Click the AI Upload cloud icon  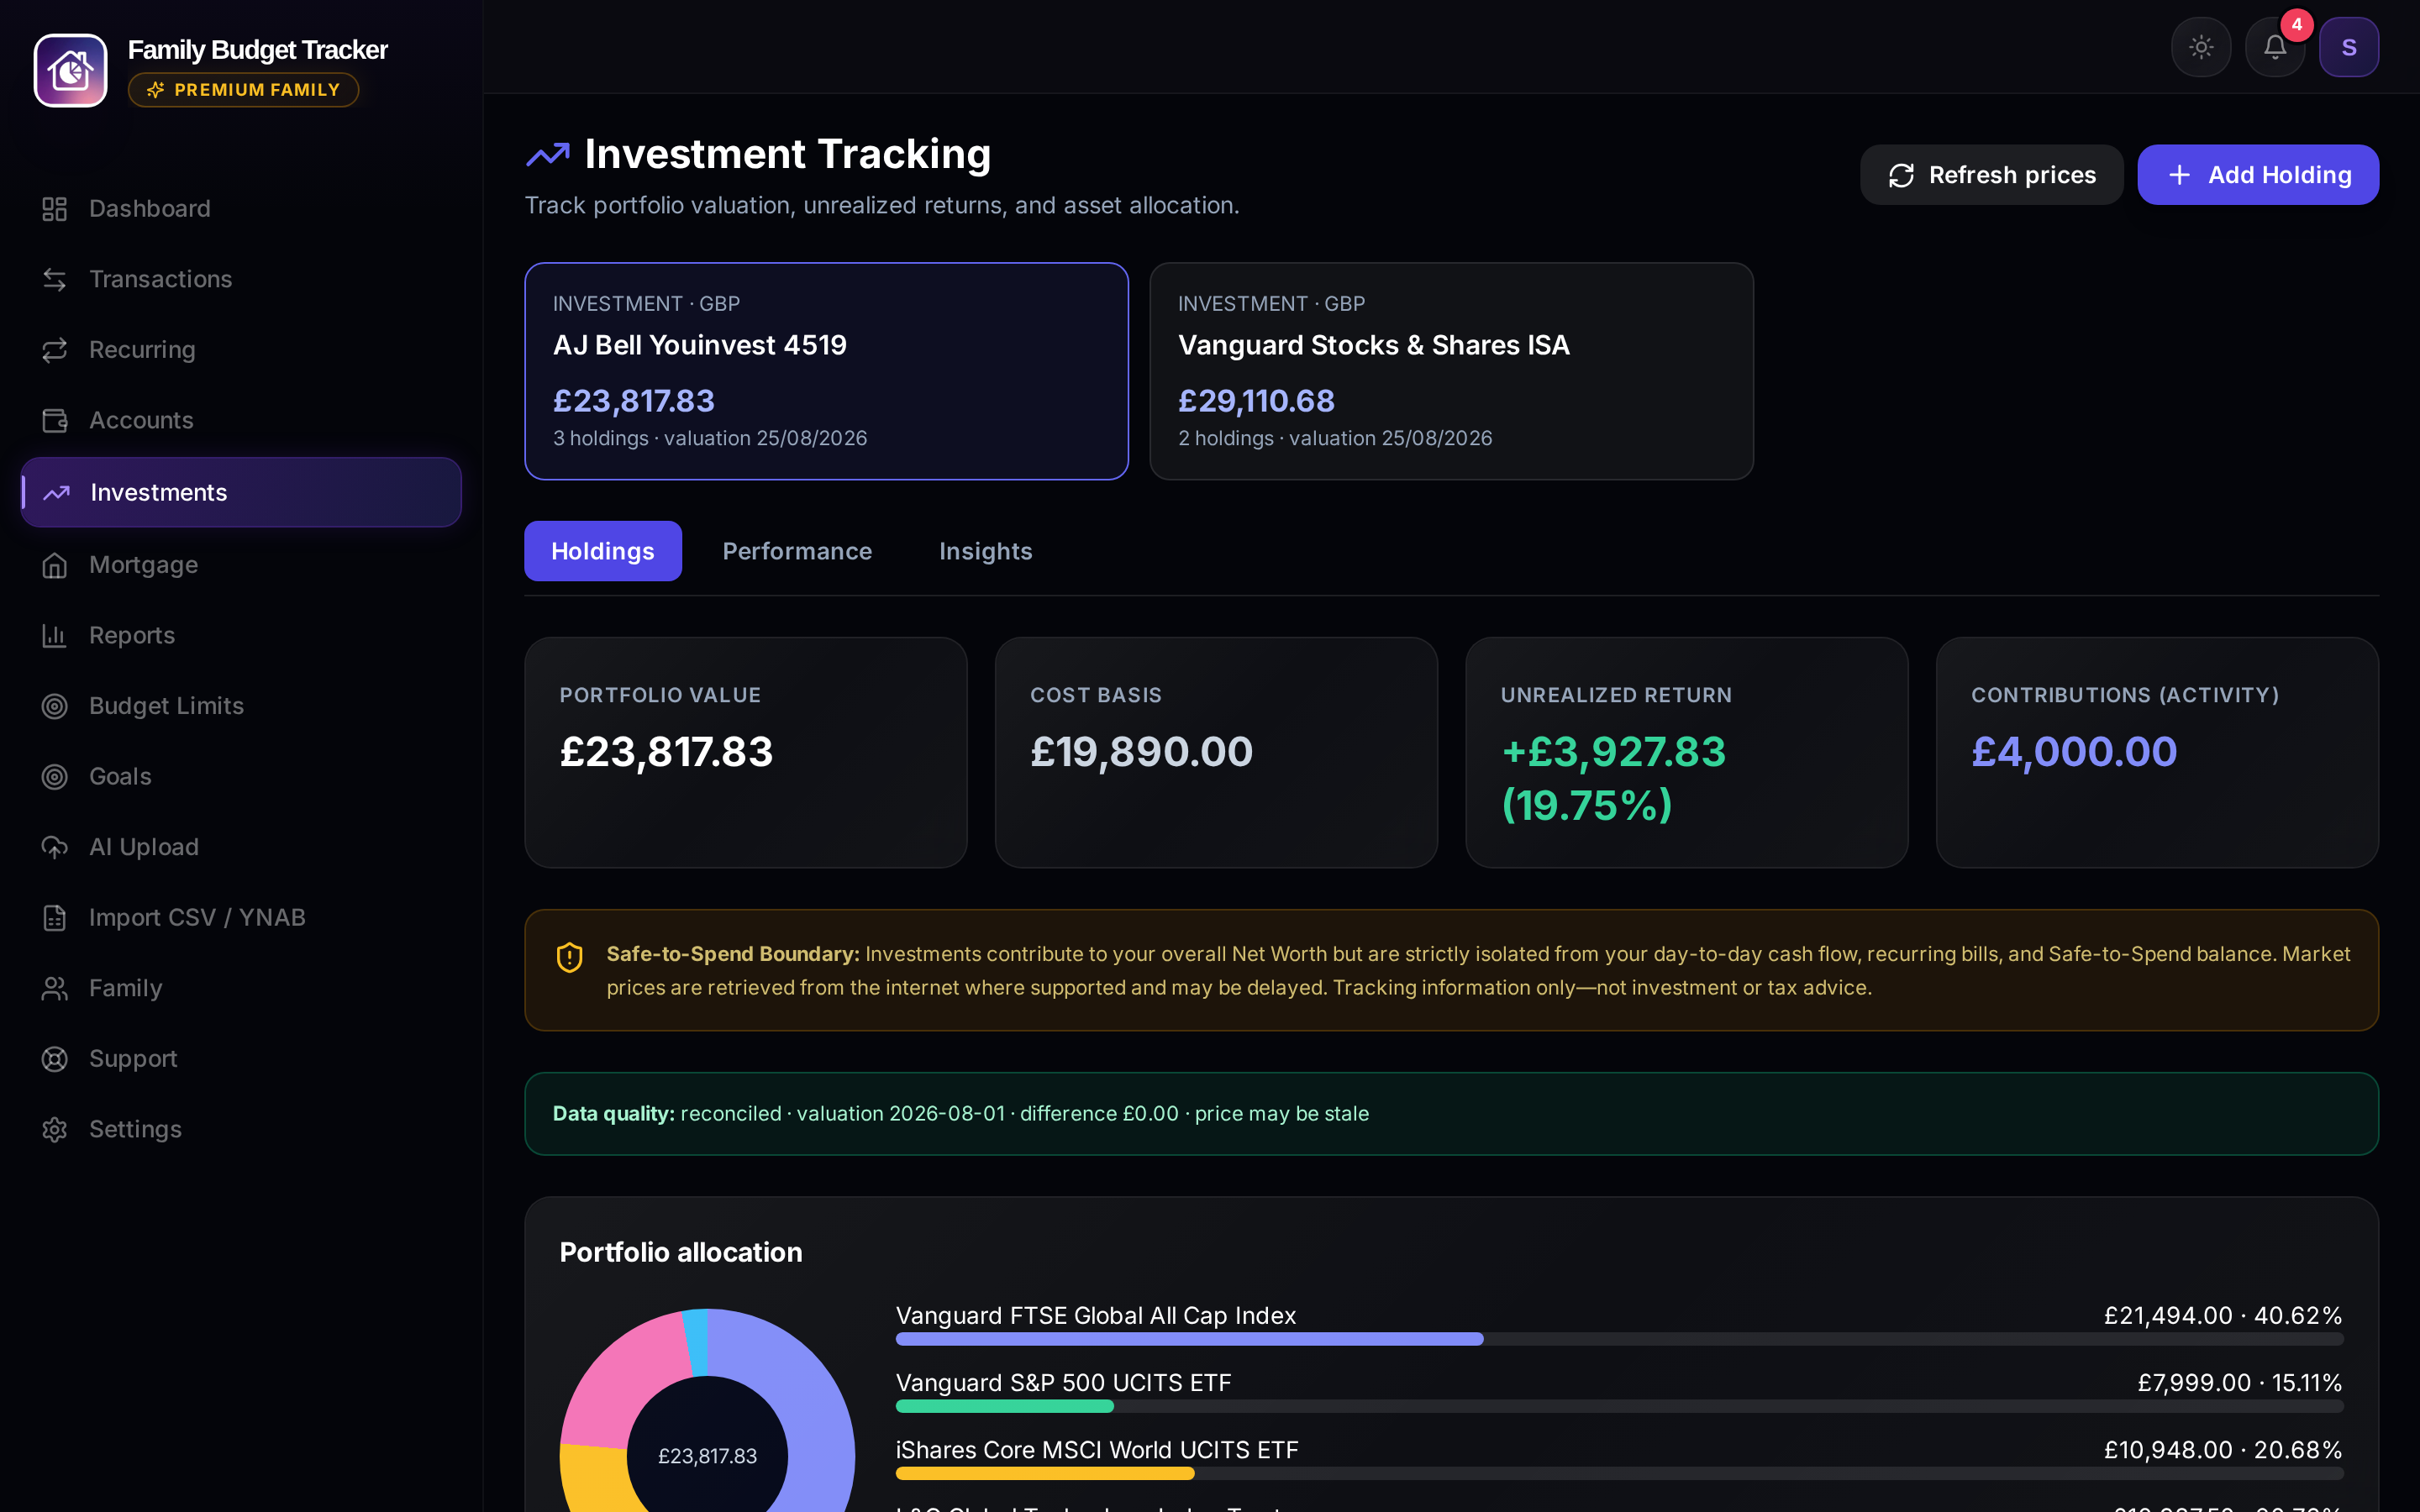(x=55, y=847)
